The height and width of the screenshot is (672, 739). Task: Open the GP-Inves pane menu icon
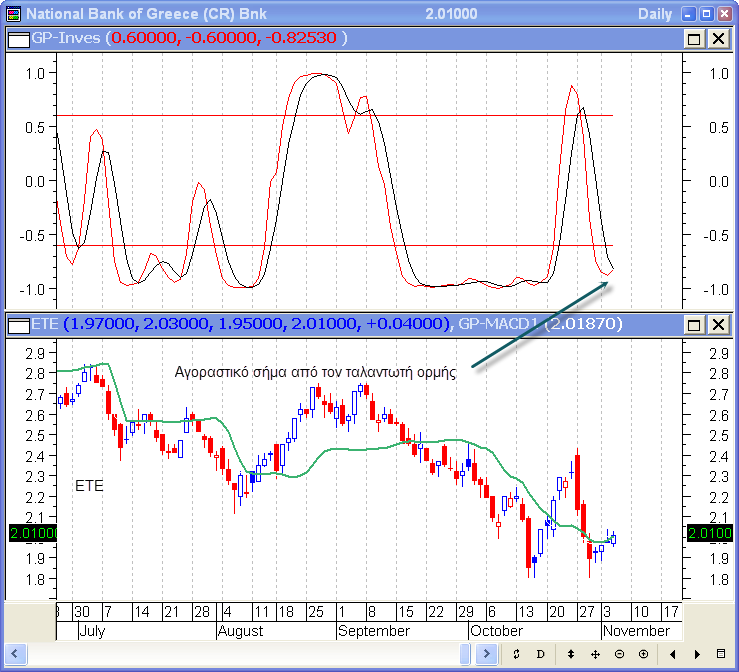[18, 38]
